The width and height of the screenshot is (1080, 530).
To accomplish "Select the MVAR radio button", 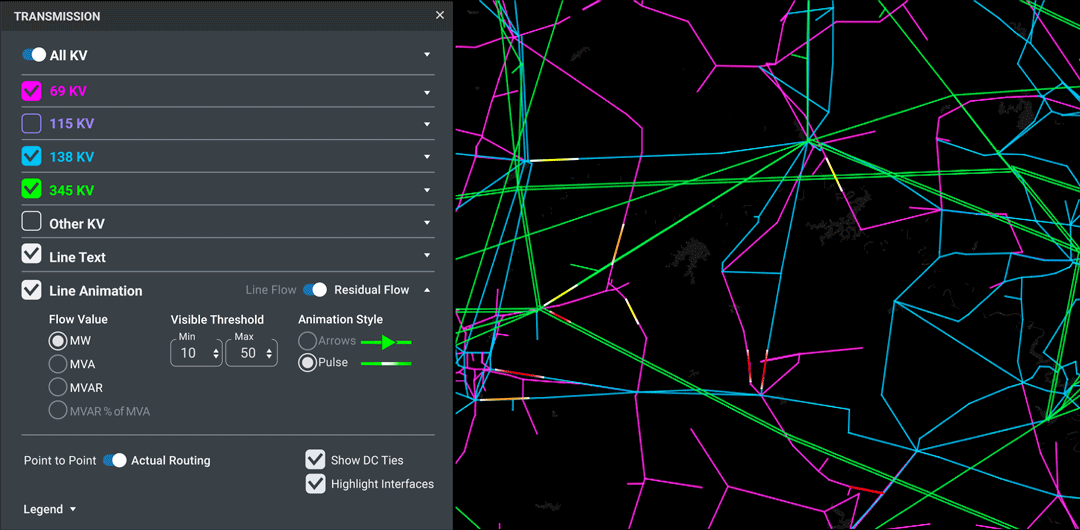I will coord(58,387).
